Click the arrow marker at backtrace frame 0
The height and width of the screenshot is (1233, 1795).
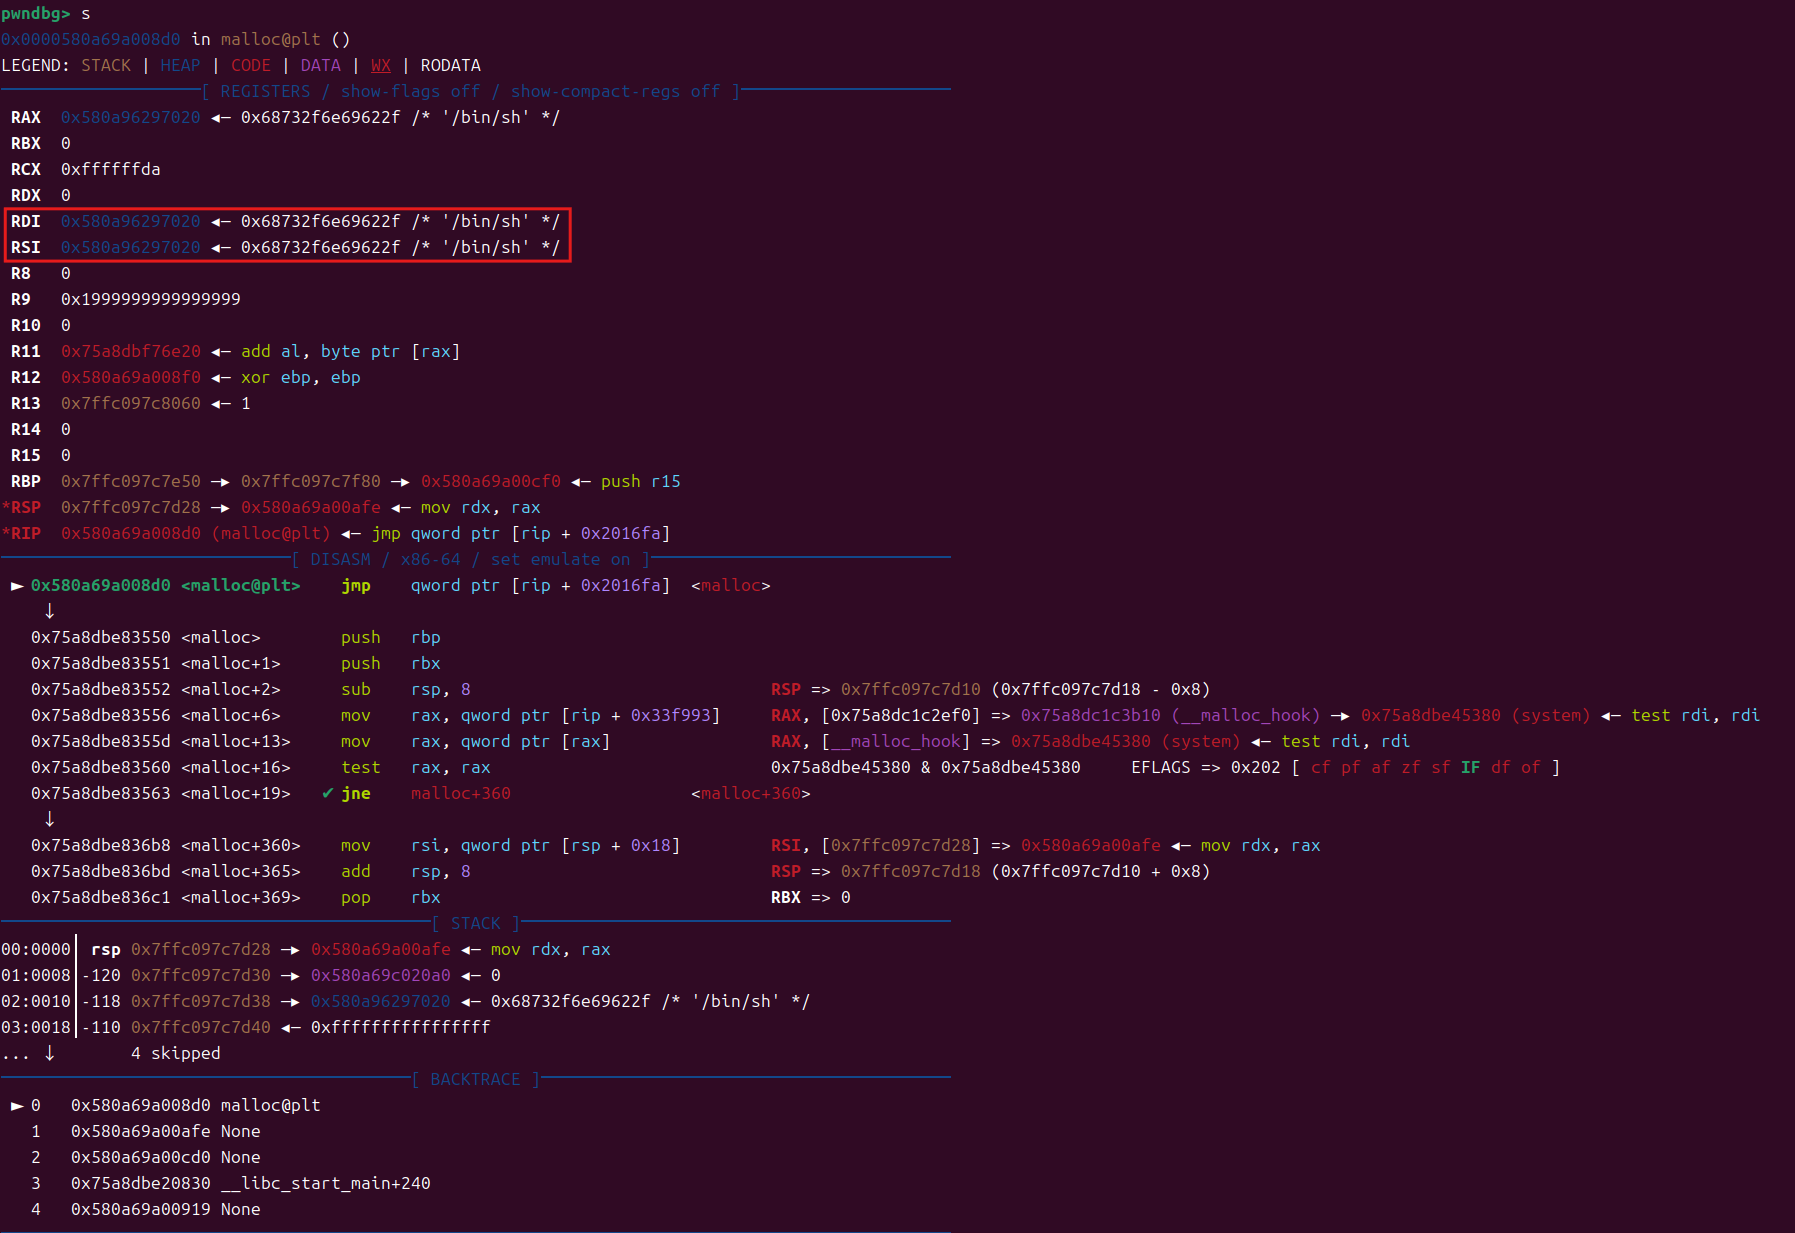click(x=17, y=1106)
